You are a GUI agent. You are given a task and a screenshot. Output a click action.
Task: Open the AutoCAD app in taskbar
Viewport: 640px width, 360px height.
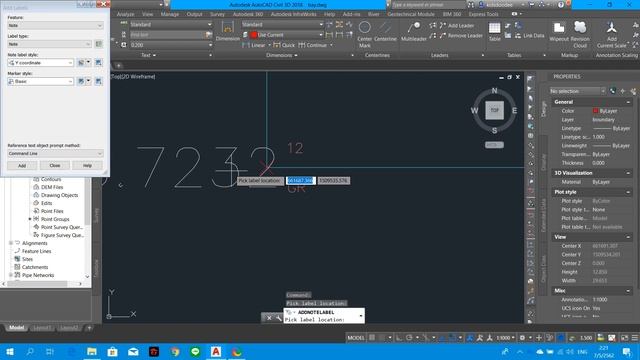(x=216, y=351)
